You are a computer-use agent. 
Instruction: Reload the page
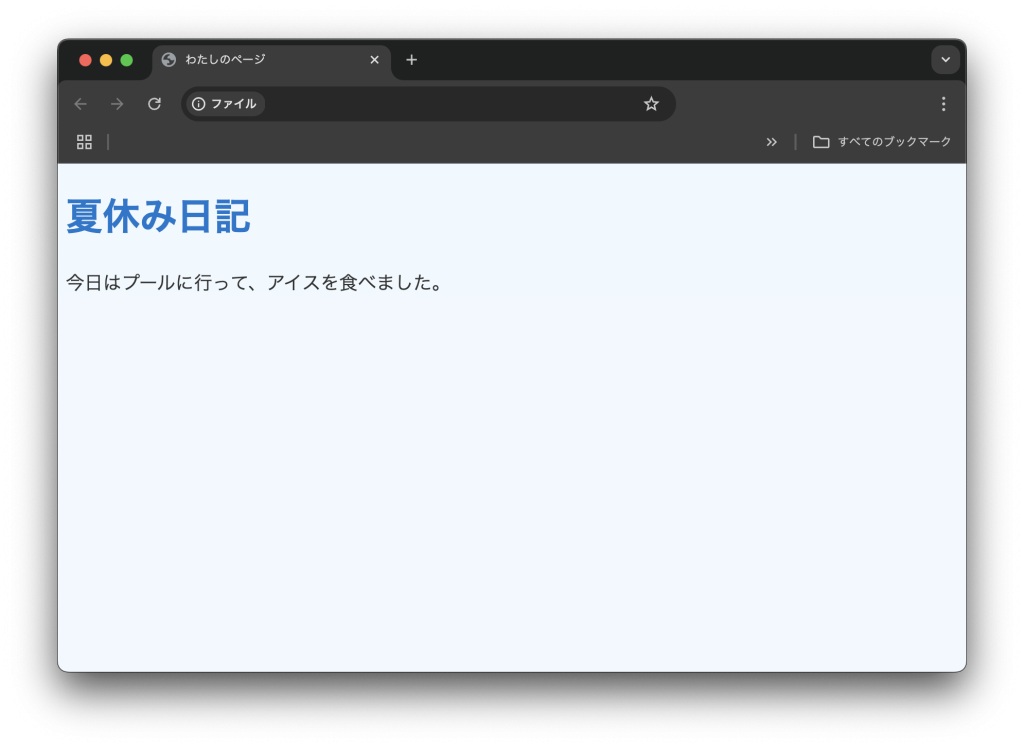tap(154, 104)
